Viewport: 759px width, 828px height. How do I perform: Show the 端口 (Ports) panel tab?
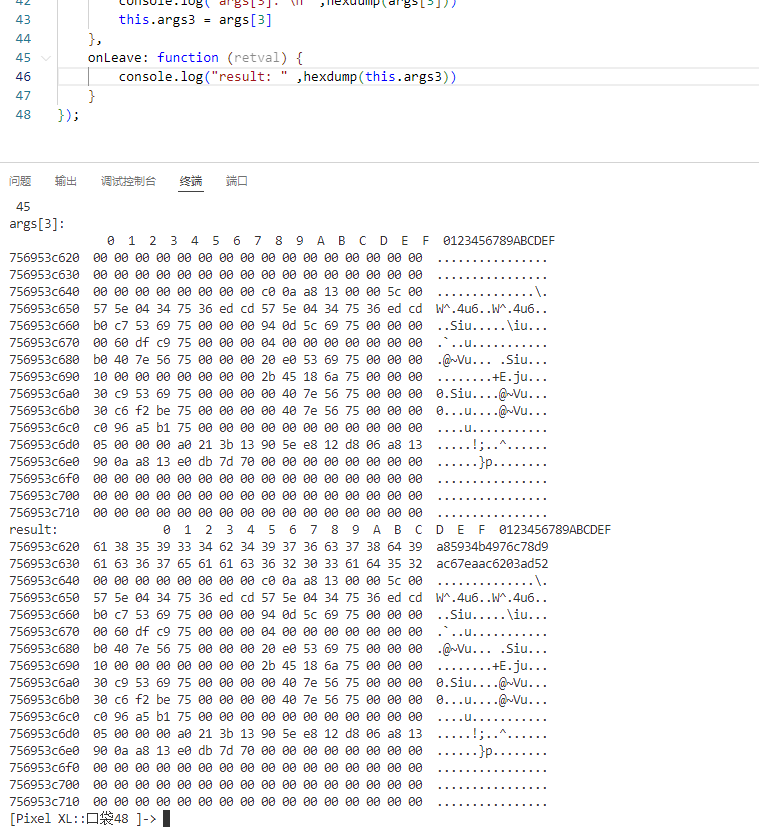pos(237,181)
